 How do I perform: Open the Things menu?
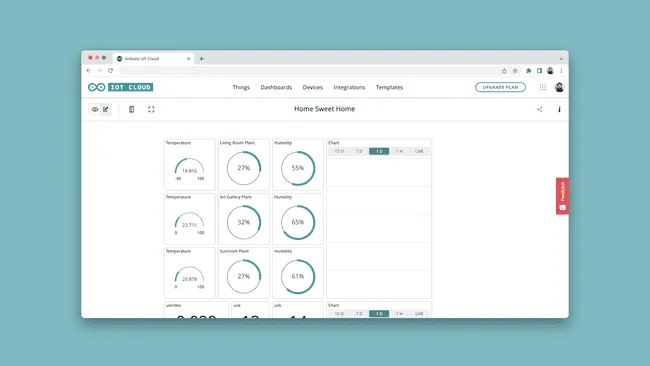click(x=241, y=87)
